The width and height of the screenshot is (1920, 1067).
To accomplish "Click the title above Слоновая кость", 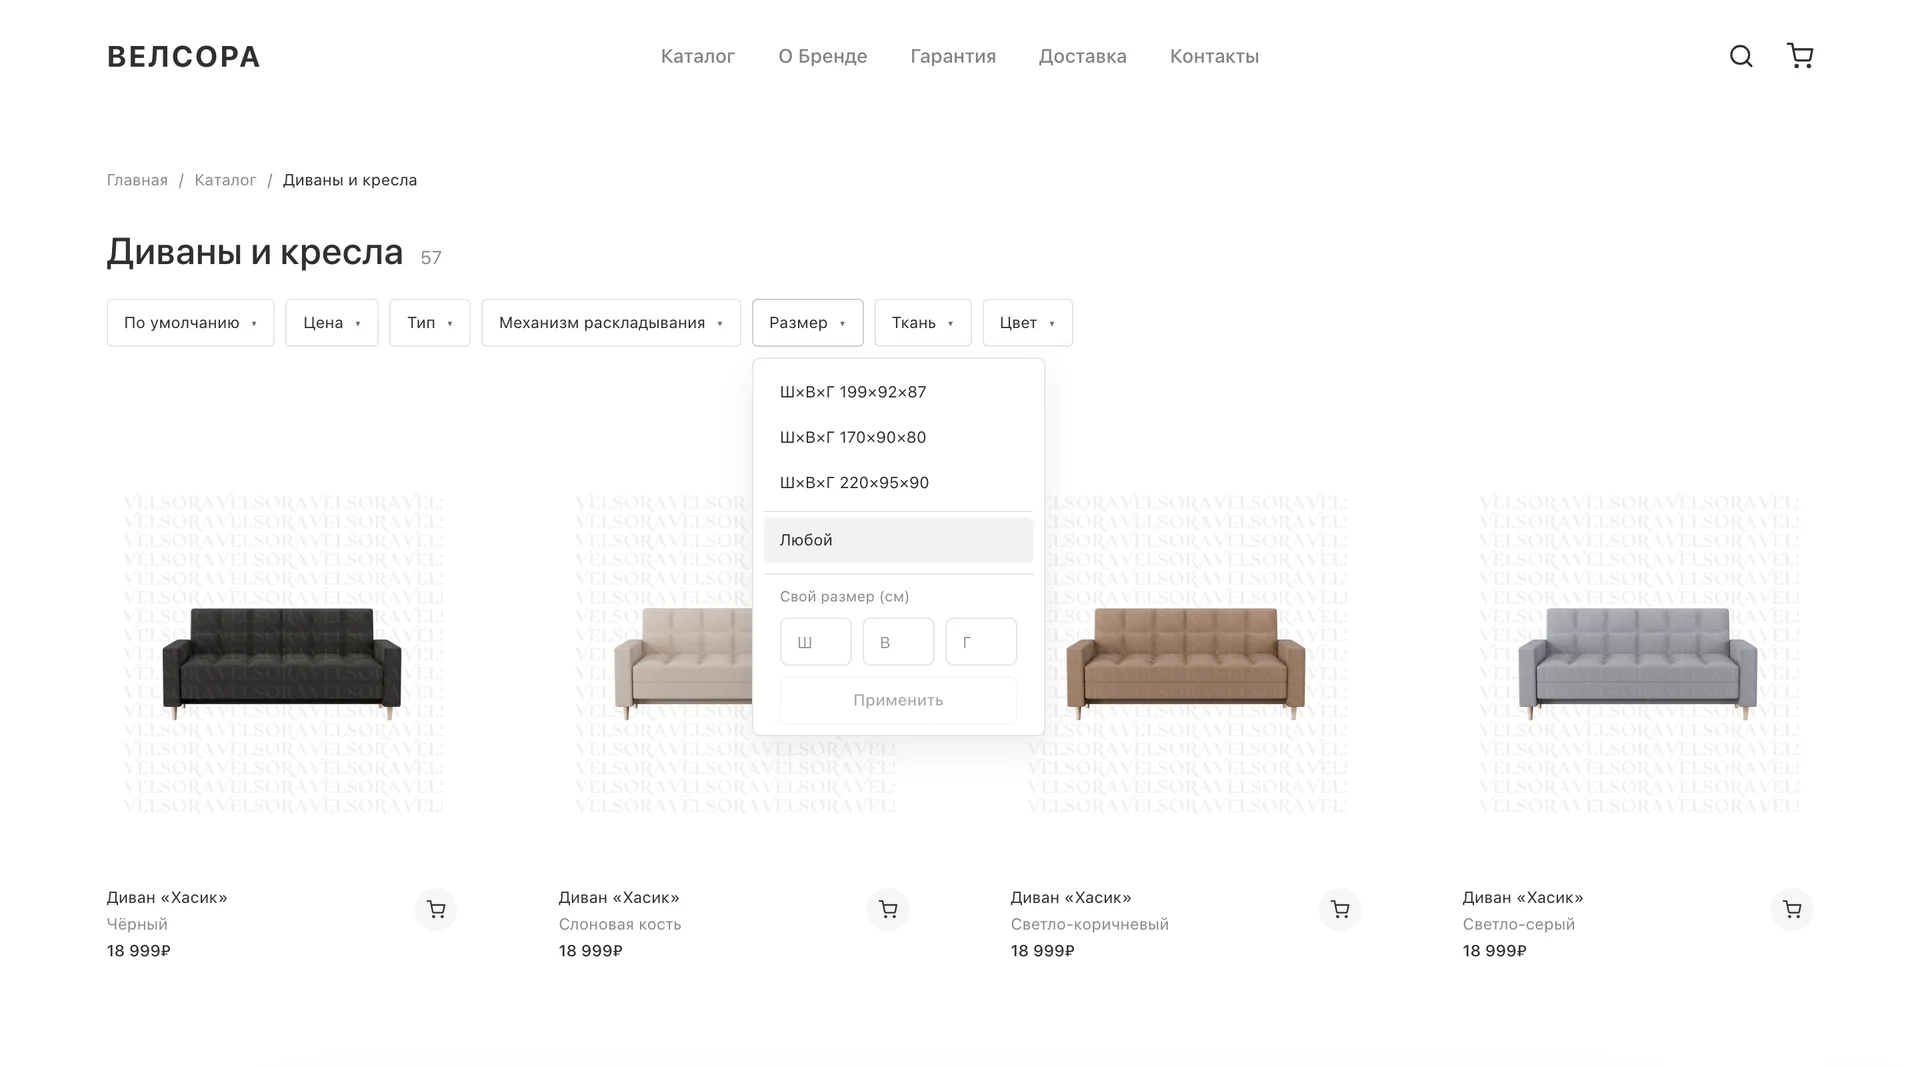I will (x=619, y=898).
